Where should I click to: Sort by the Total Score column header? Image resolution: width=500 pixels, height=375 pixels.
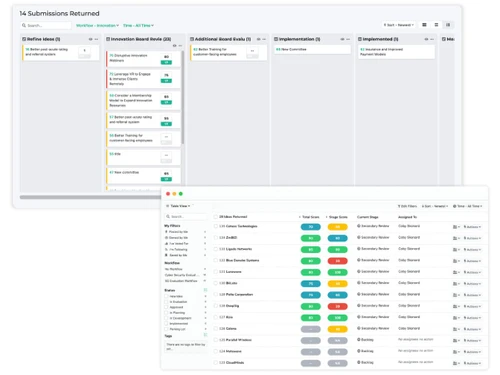(309, 217)
